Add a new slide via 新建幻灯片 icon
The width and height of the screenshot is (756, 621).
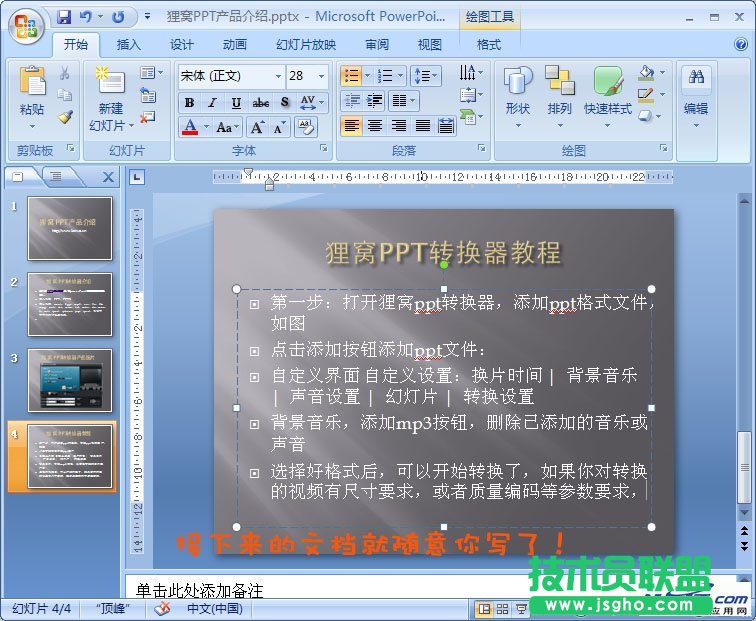tap(111, 81)
